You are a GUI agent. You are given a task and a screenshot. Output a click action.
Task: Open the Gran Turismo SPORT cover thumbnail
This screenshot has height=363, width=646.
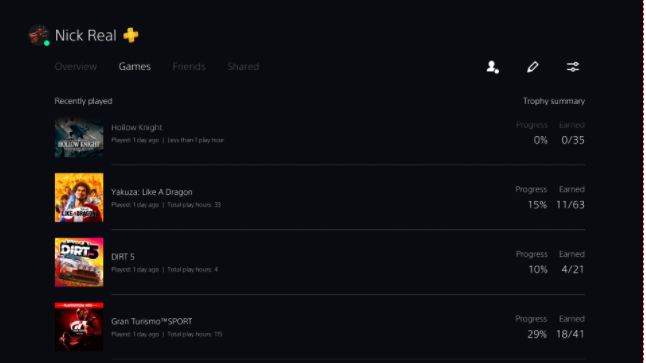pos(79,327)
